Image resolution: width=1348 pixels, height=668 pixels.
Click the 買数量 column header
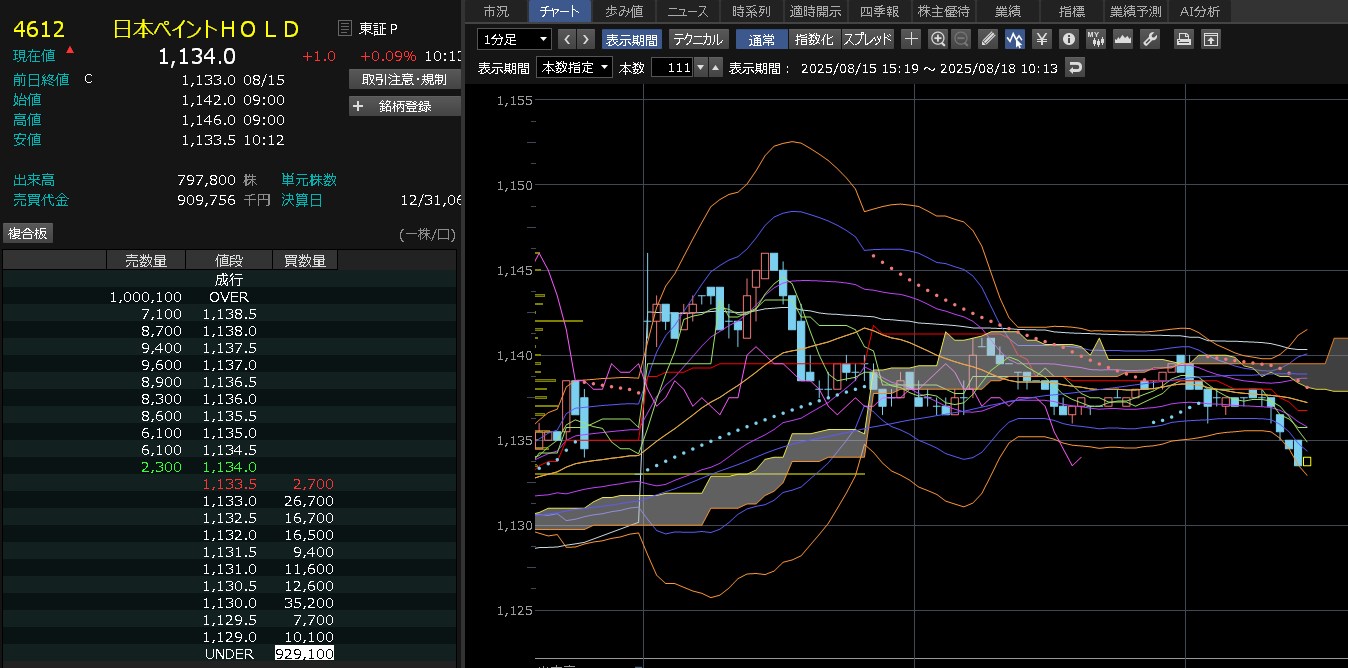[x=305, y=261]
